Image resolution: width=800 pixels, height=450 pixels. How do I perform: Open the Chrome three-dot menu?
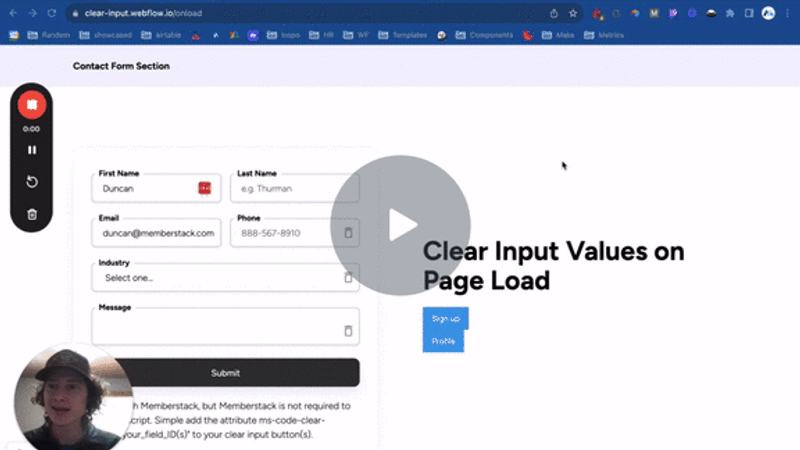[x=787, y=13]
